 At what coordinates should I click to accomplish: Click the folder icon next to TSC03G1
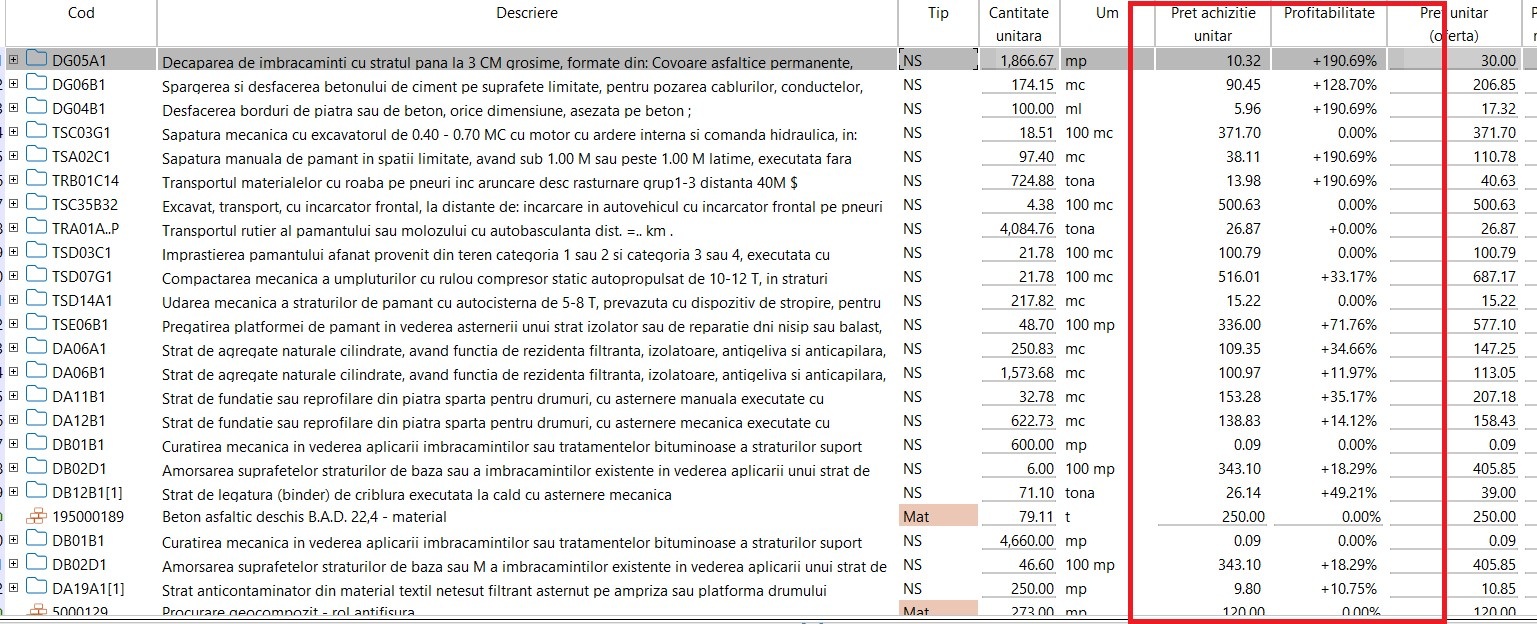point(37,131)
